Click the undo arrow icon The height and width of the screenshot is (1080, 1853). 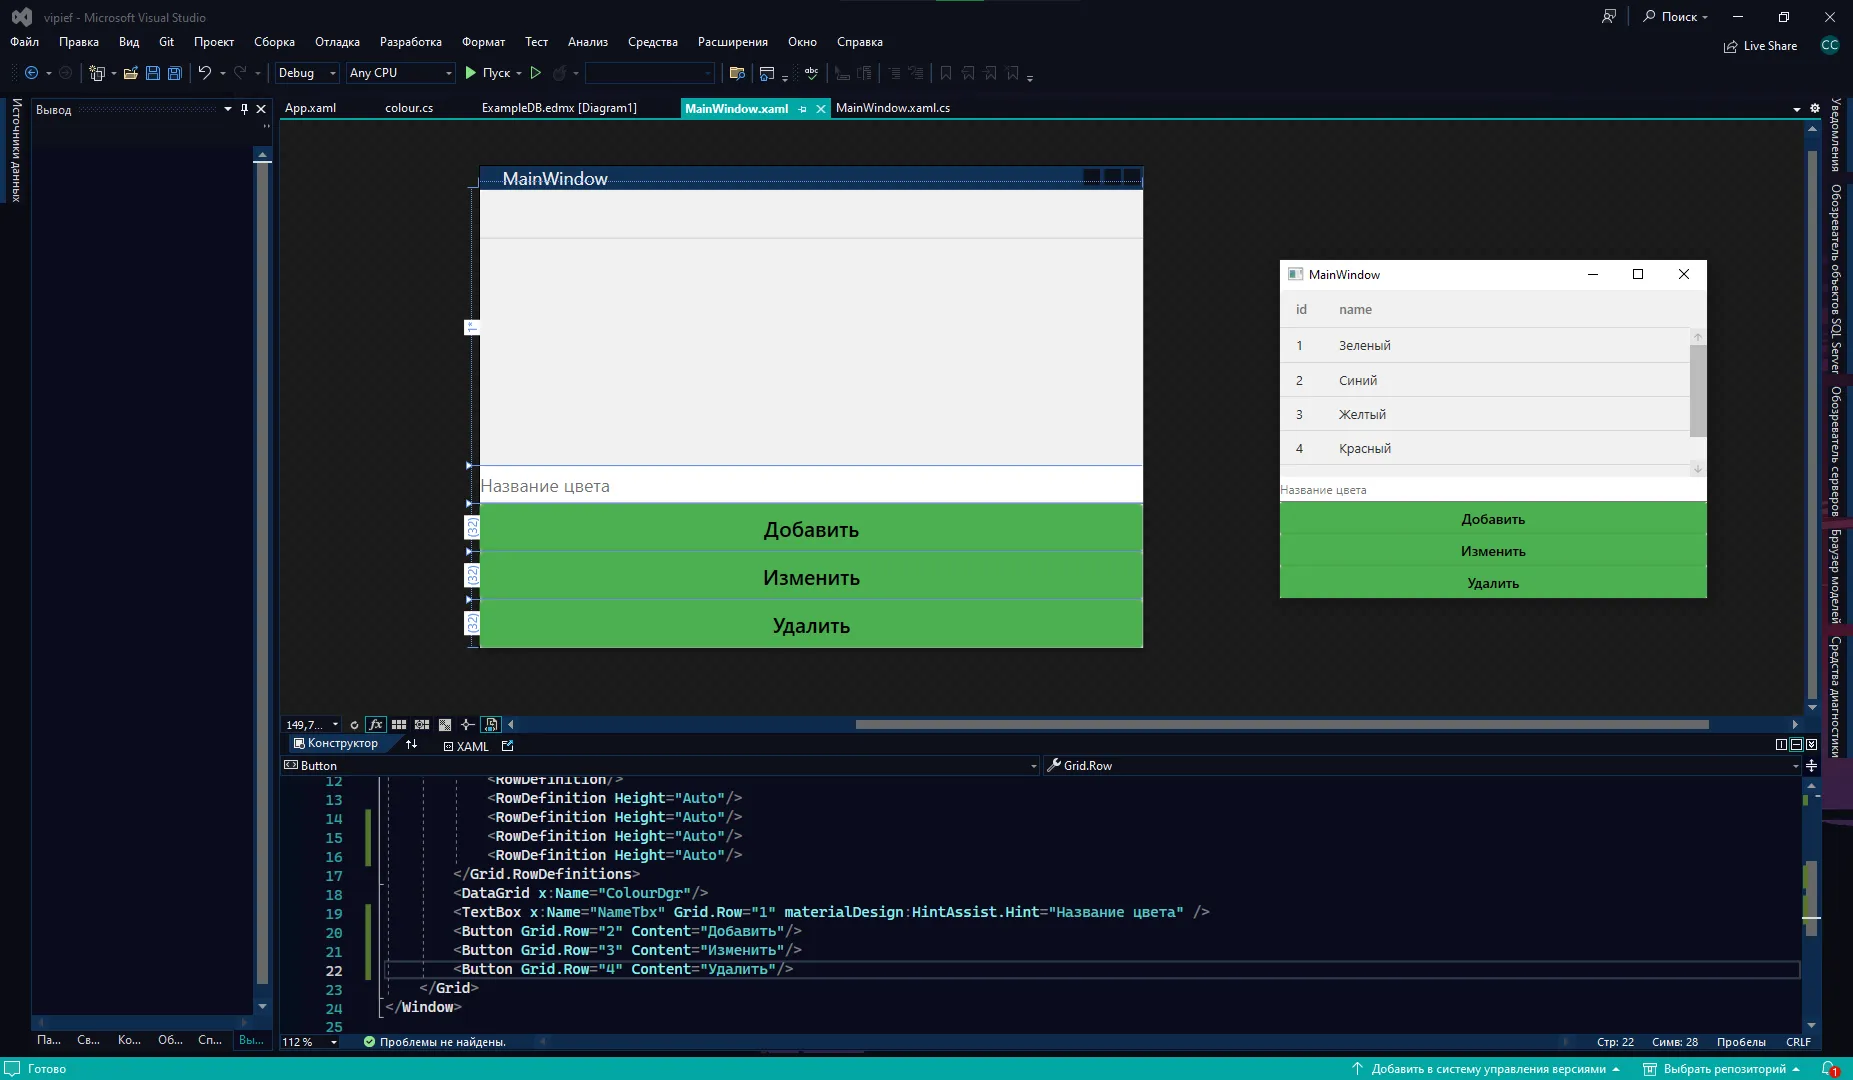coord(204,73)
